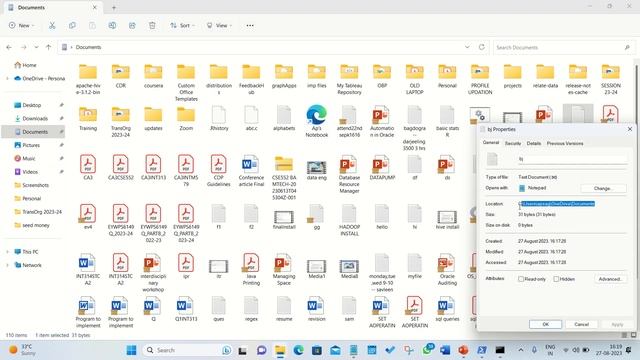Select the Java Printing PDF file
640x360 pixels.
coord(251,269)
